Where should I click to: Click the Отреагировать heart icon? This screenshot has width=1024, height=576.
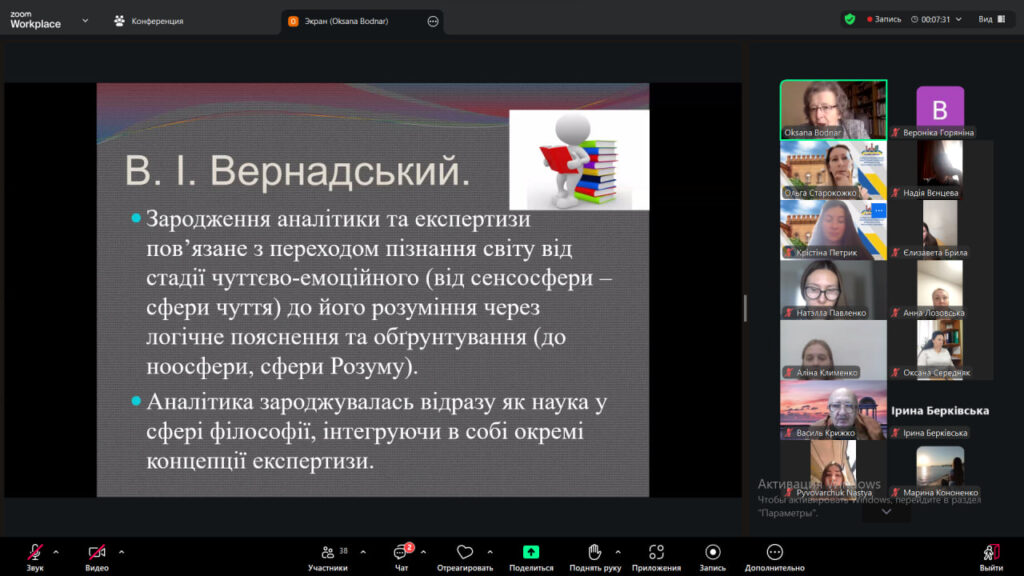pyautogui.click(x=464, y=552)
